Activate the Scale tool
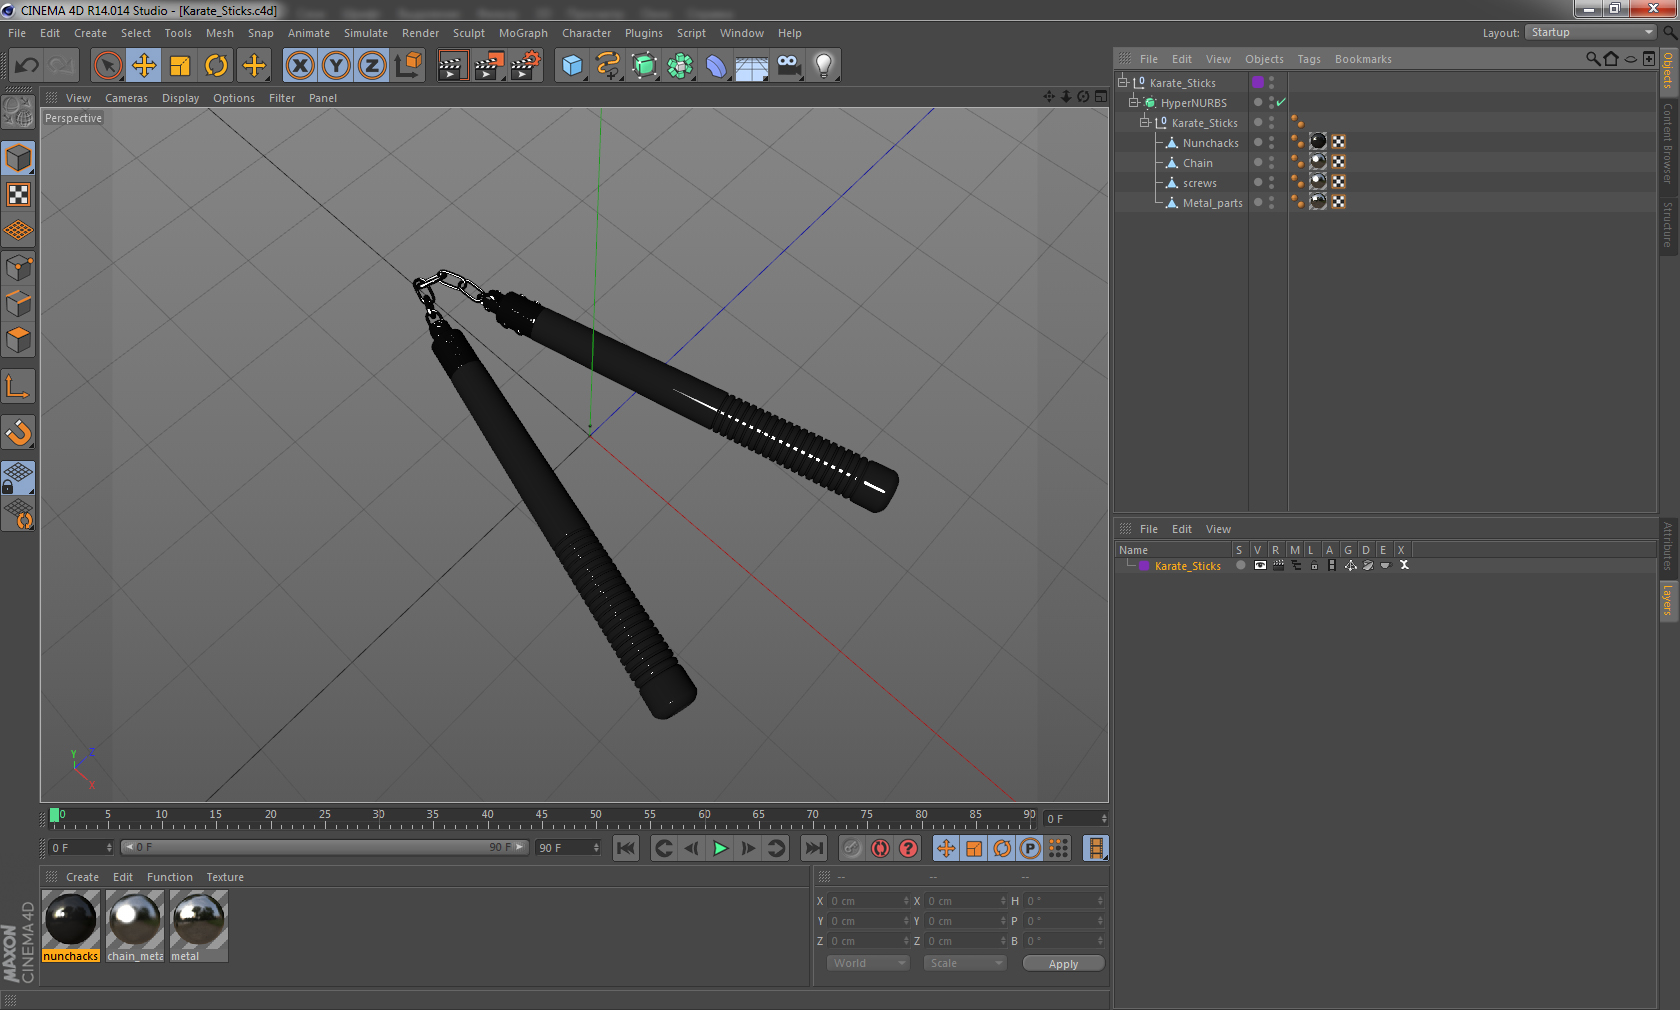Screen dimensions: 1680x1010 click(x=180, y=66)
